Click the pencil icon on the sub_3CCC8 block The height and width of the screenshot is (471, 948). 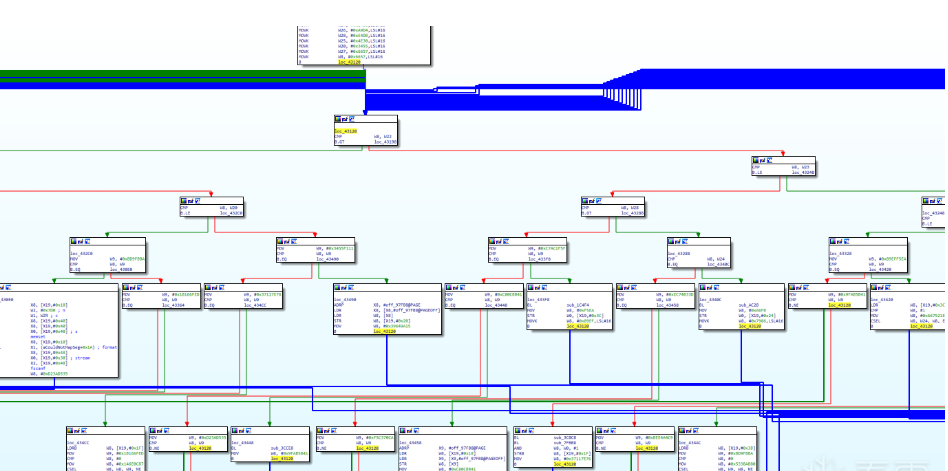241,430
